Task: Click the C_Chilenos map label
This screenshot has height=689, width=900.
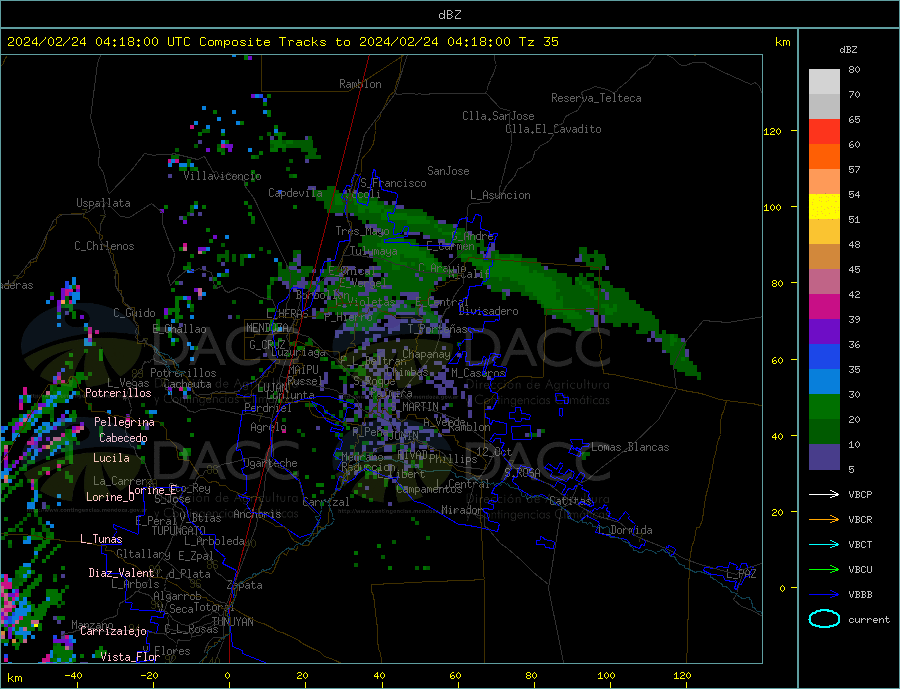Action: 104,246
